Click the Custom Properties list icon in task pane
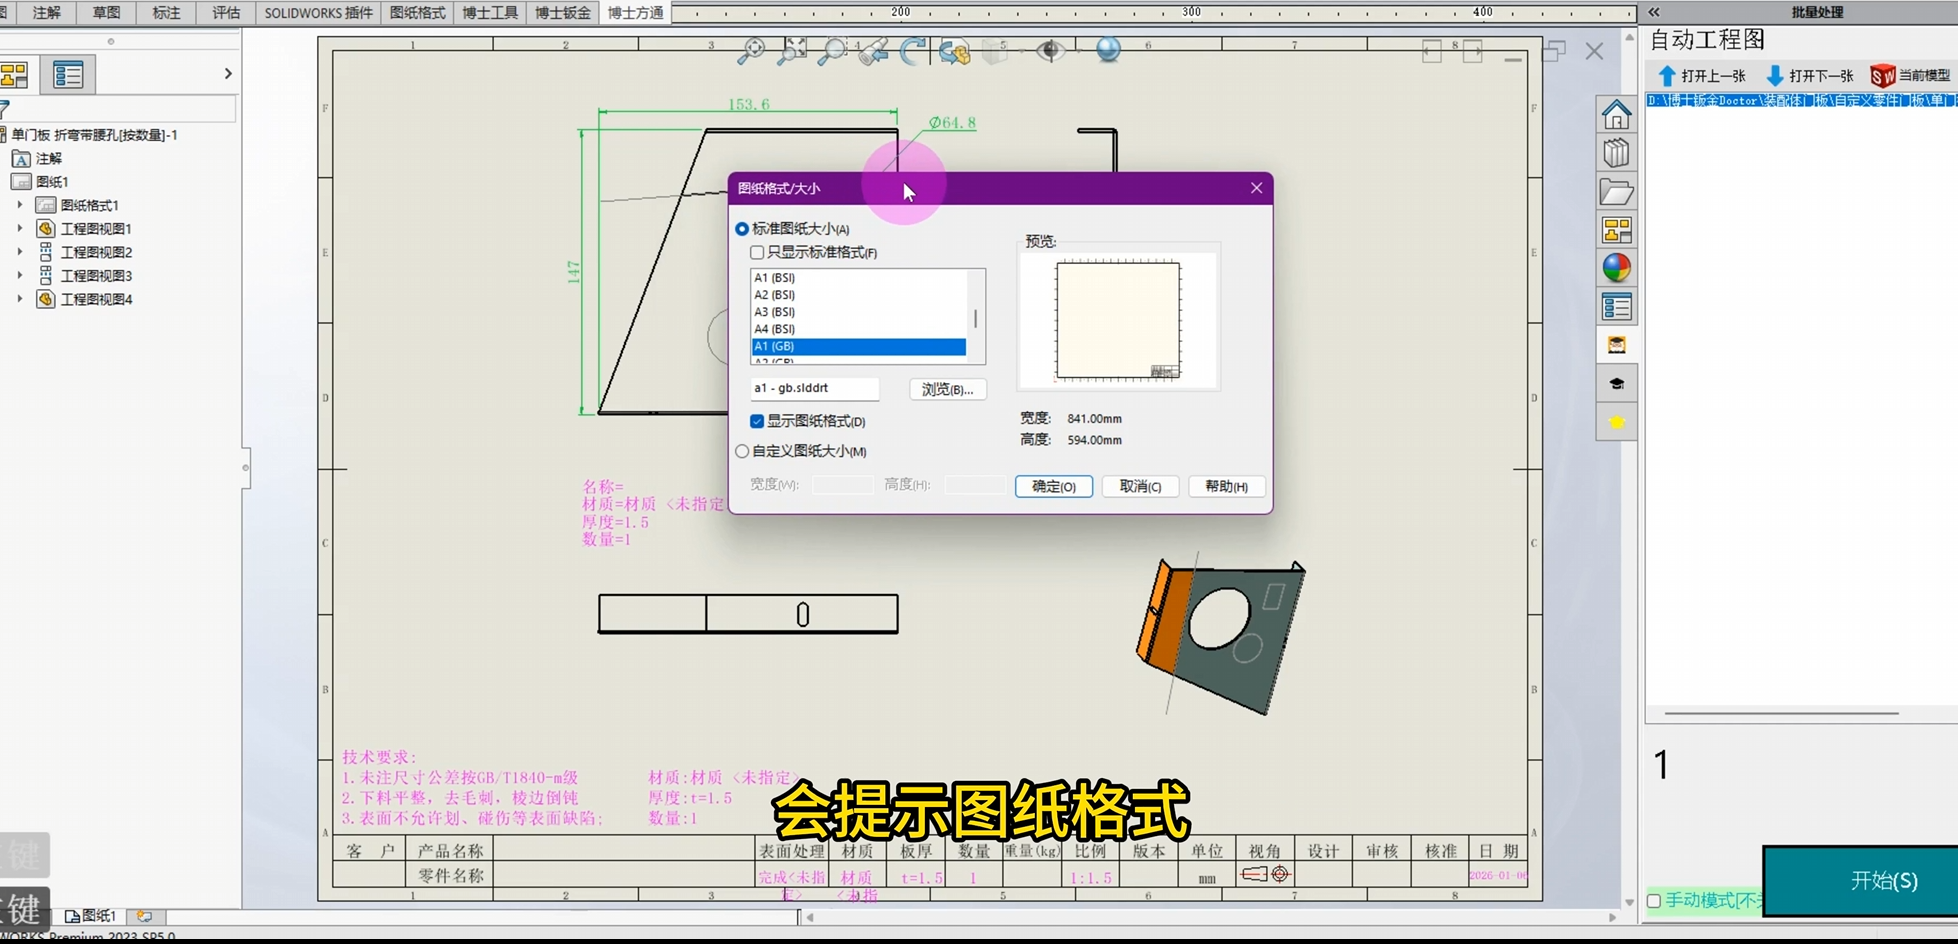This screenshot has height=944, width=1958. point(1616,307)
